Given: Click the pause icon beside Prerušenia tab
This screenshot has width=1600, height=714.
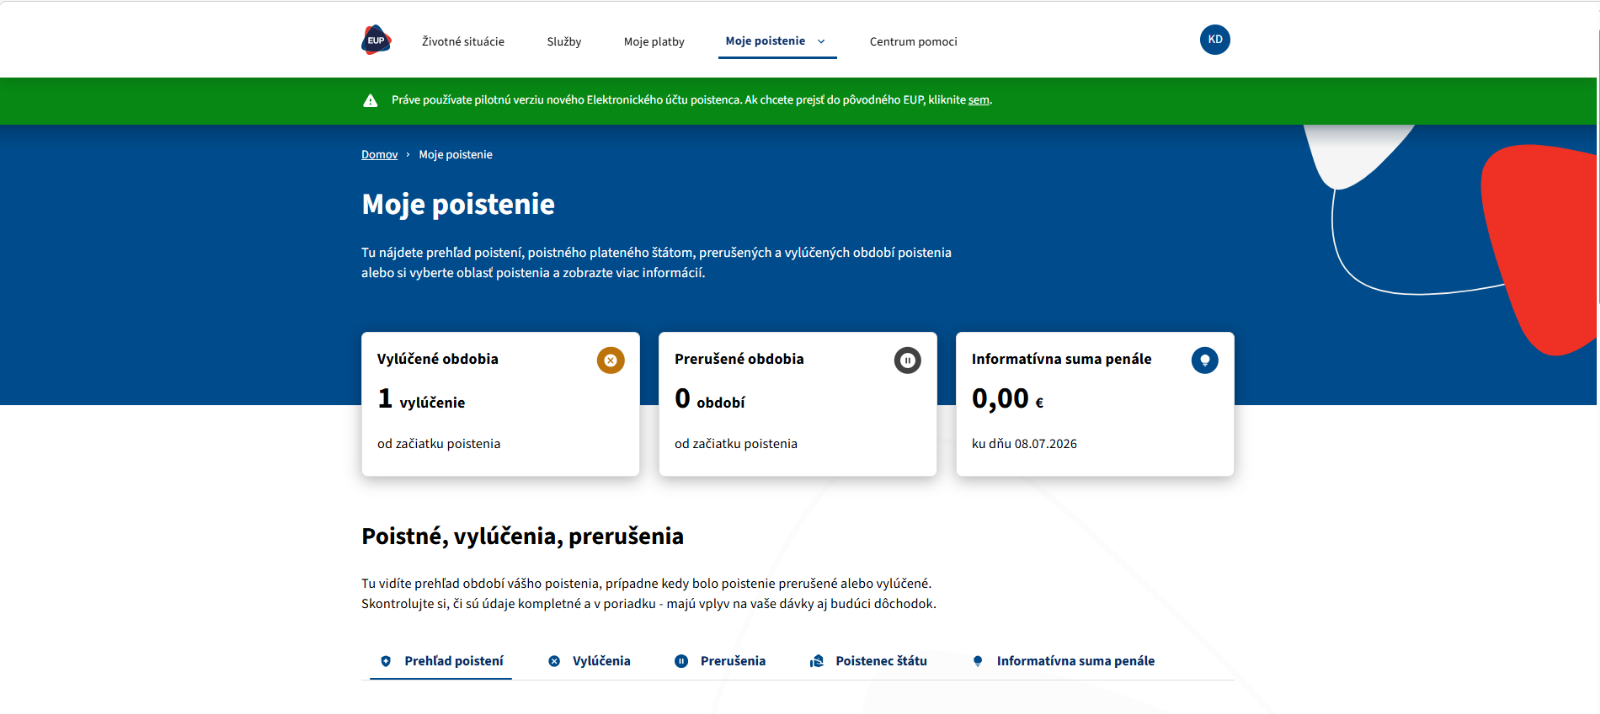Looking at the screenshot, I should [x=681, y=661].
